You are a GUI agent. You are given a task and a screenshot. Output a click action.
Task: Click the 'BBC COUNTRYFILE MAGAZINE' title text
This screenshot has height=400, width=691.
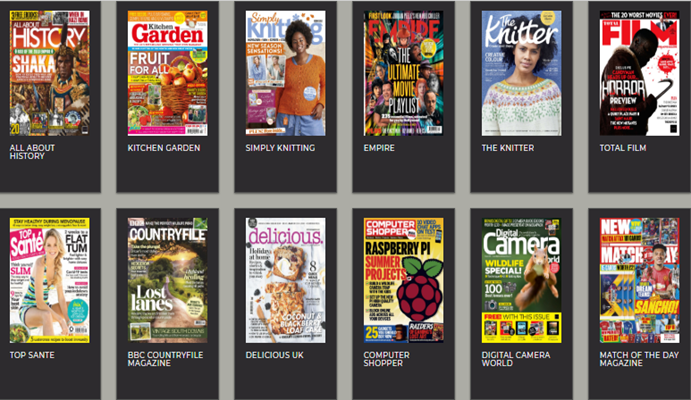[165, 359]
